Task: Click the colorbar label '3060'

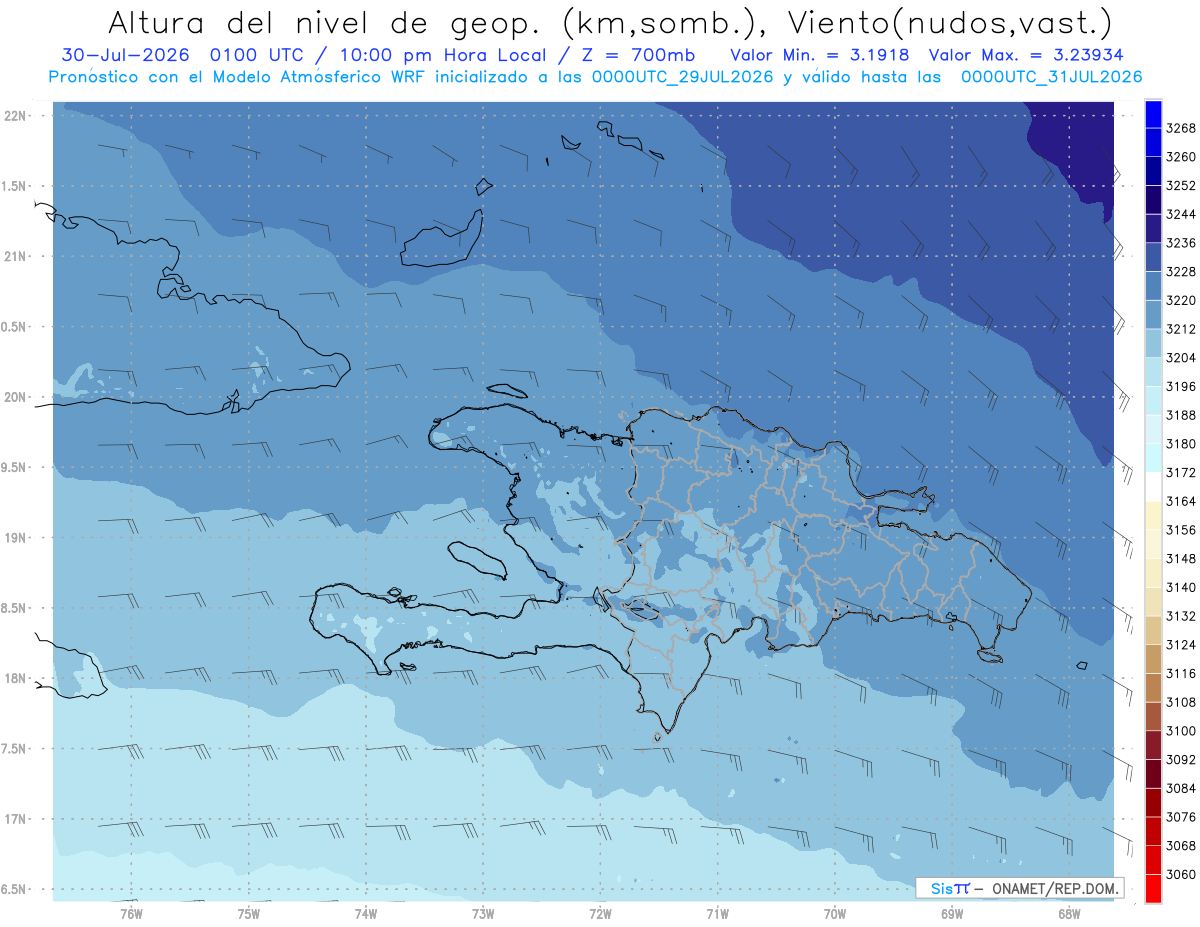Action: (x=1181, y=873)
